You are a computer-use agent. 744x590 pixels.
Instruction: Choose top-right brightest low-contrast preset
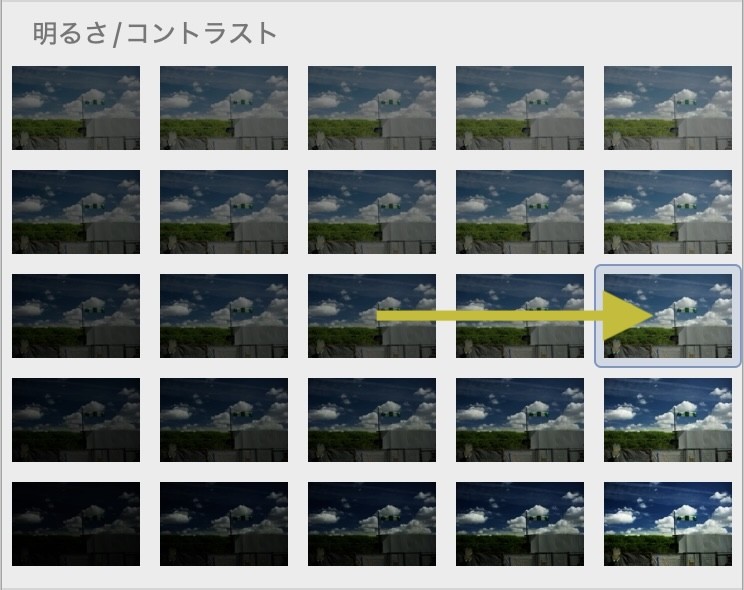668,108
